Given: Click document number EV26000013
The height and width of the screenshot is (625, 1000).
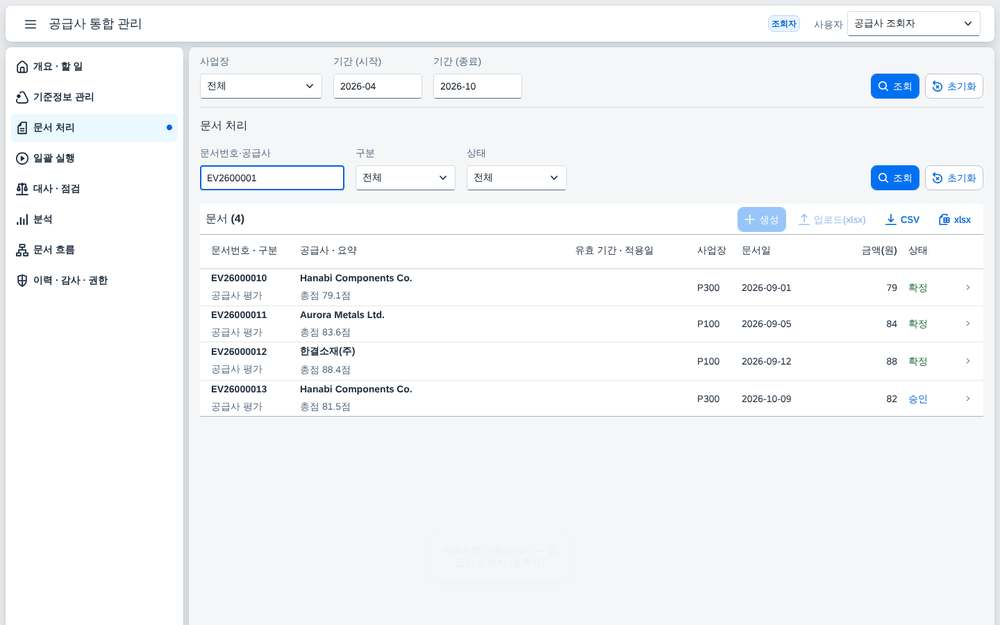Looking at the screenshot, I should click(x=239, y=389).
